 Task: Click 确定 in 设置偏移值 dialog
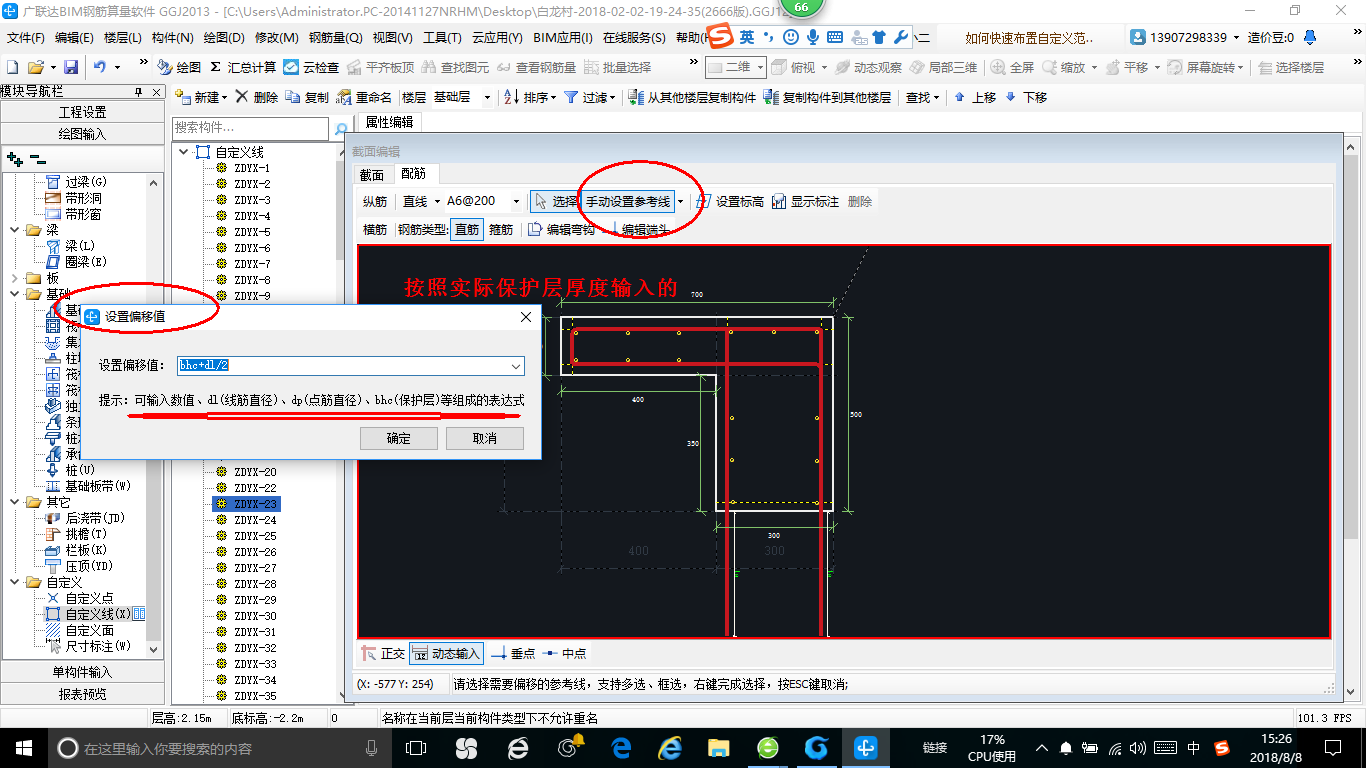tap(399, 438)
